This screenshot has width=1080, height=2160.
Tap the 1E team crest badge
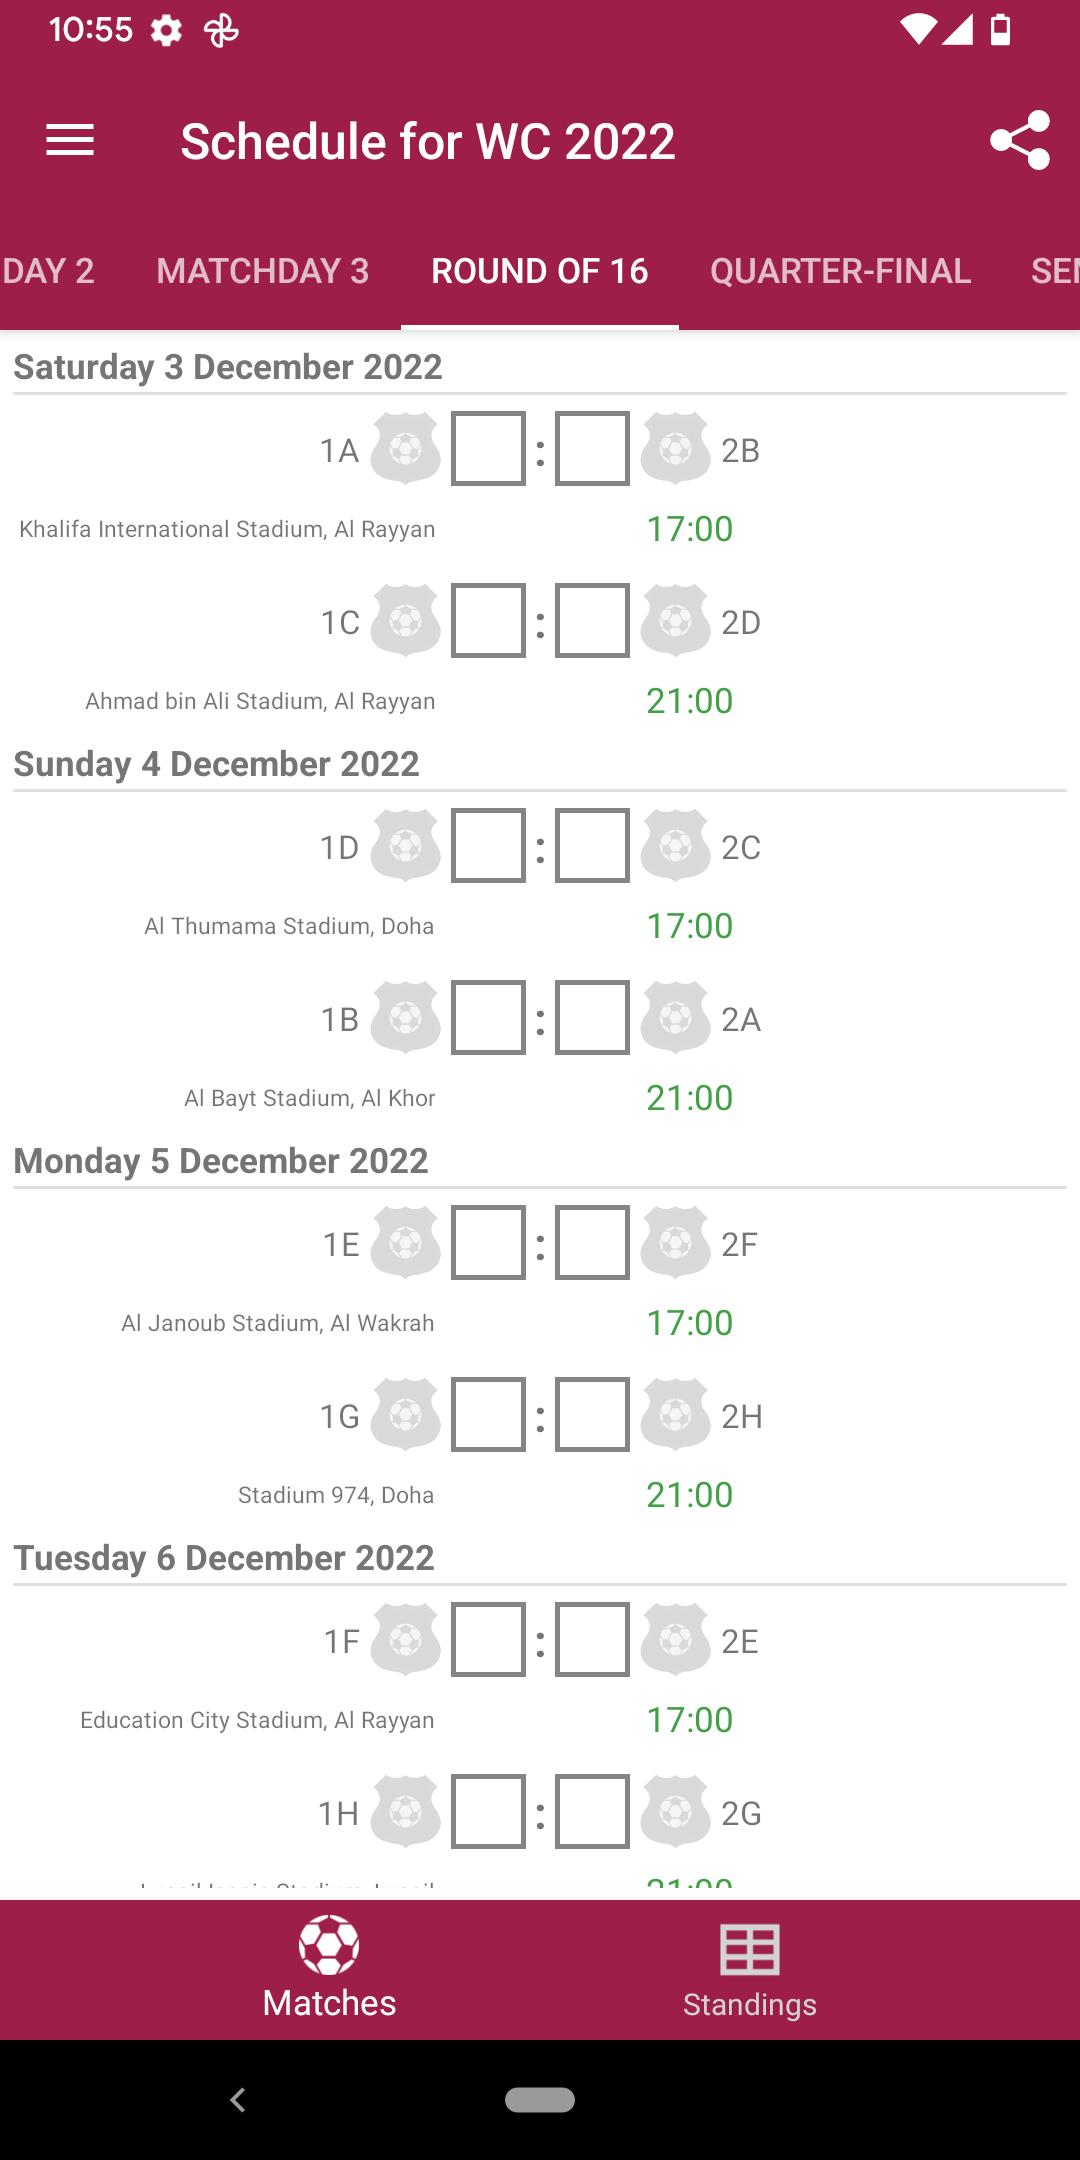point(405,1243)
